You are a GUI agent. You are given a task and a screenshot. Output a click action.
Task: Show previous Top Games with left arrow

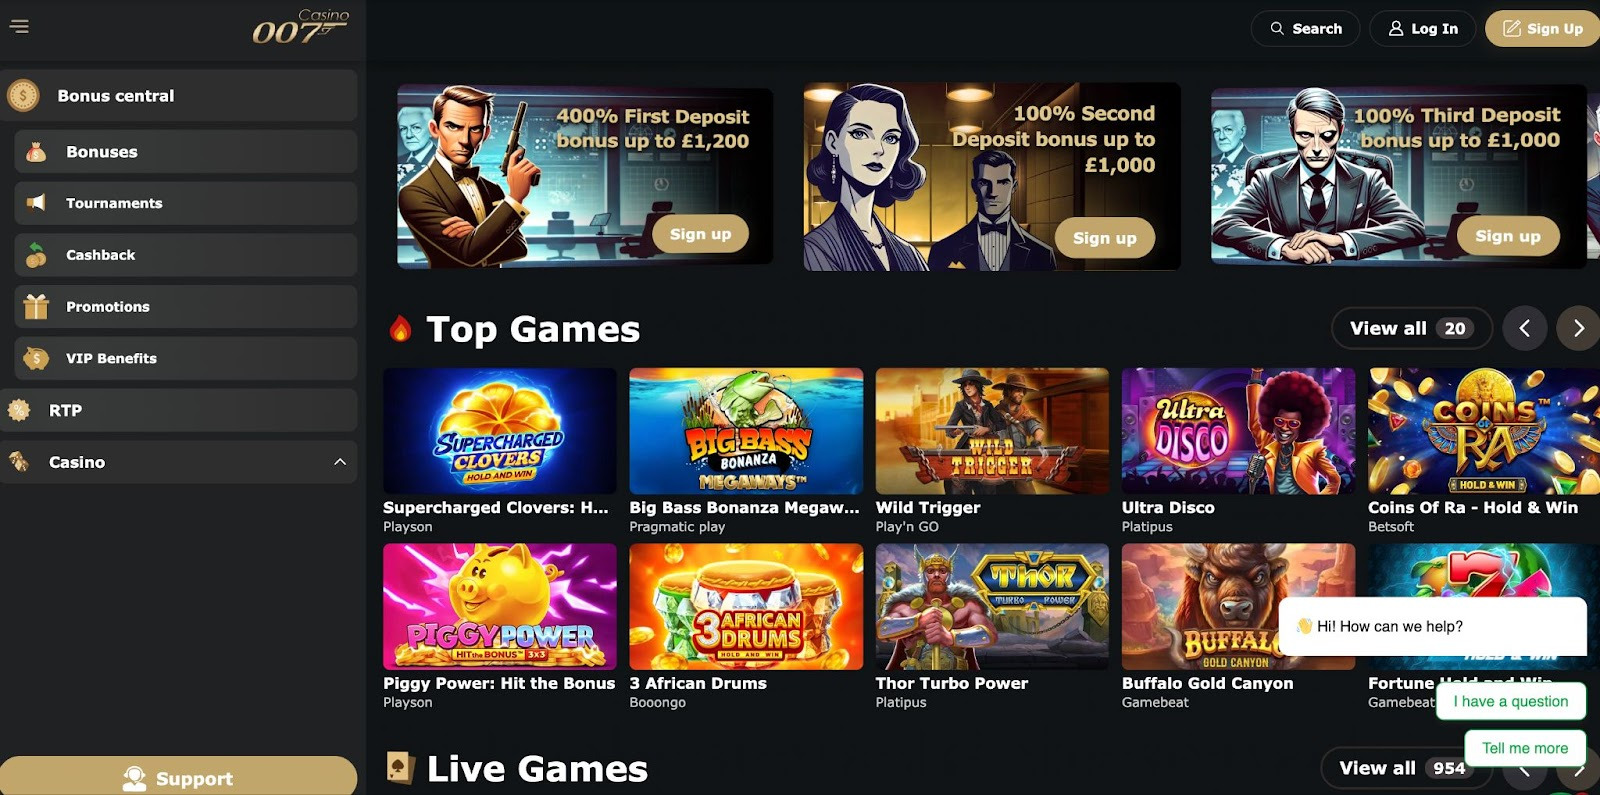click(x=1525, y=328)
